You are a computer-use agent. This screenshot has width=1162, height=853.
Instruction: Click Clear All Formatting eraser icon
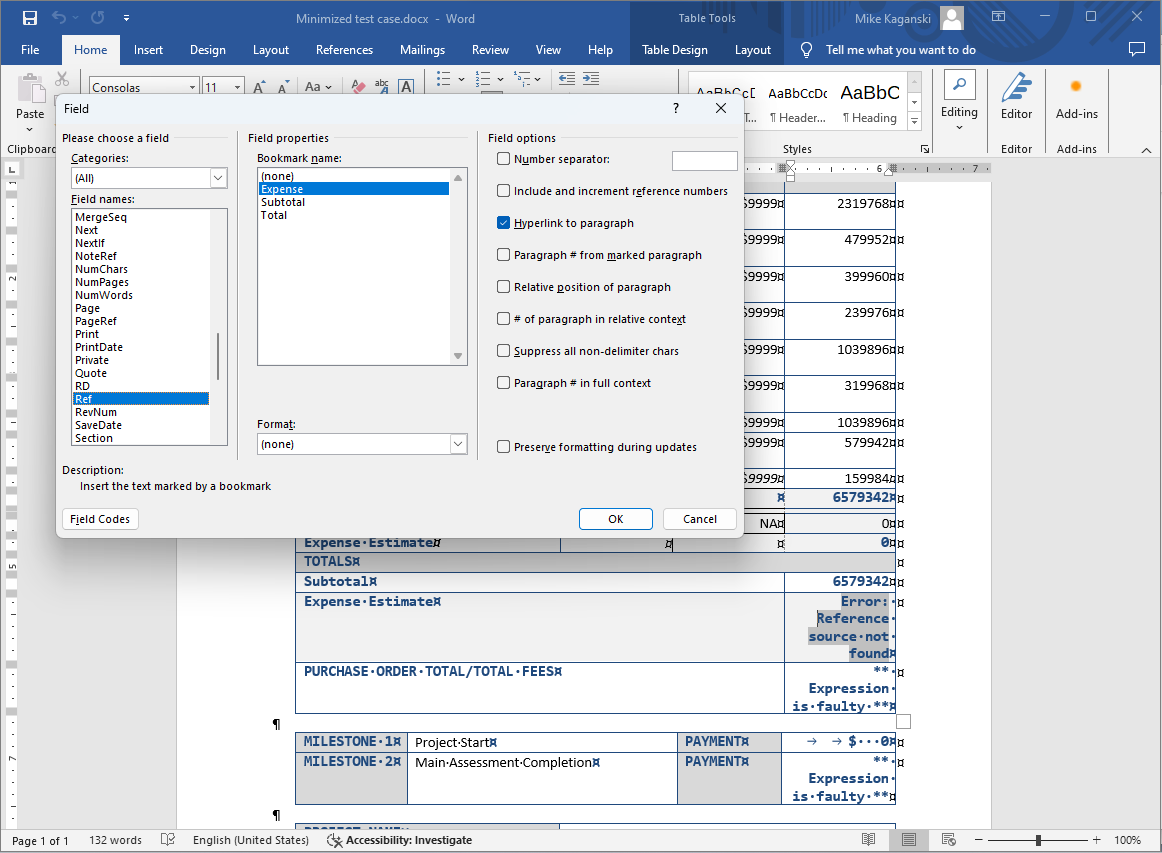pos(358,87)
